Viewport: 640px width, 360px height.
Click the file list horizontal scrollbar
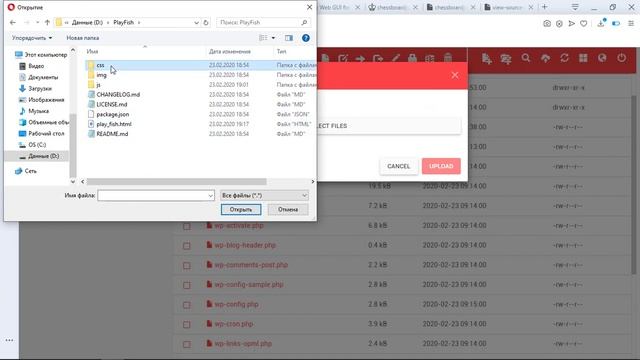point(176,182)
